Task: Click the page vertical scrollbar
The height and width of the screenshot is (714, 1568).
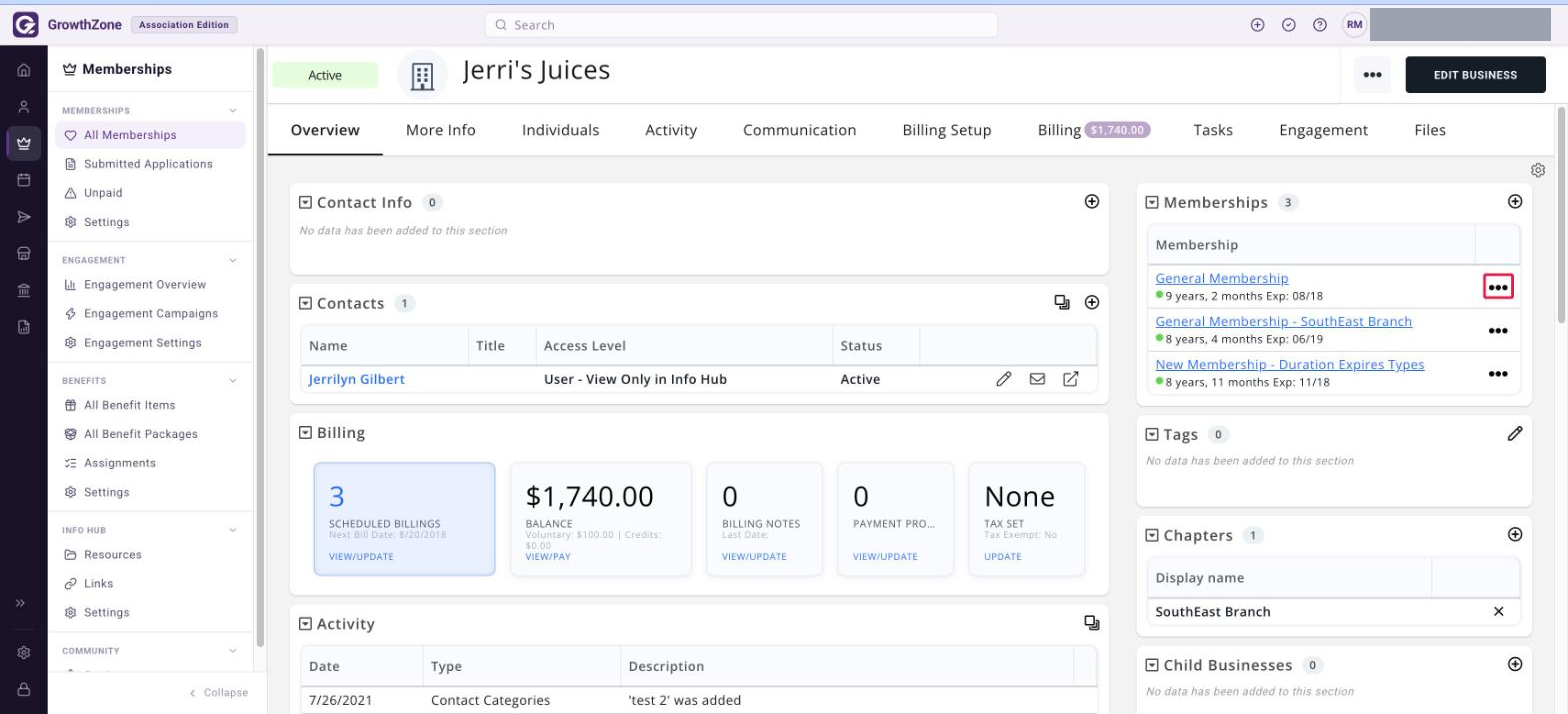Action: tap(1562, 215)
